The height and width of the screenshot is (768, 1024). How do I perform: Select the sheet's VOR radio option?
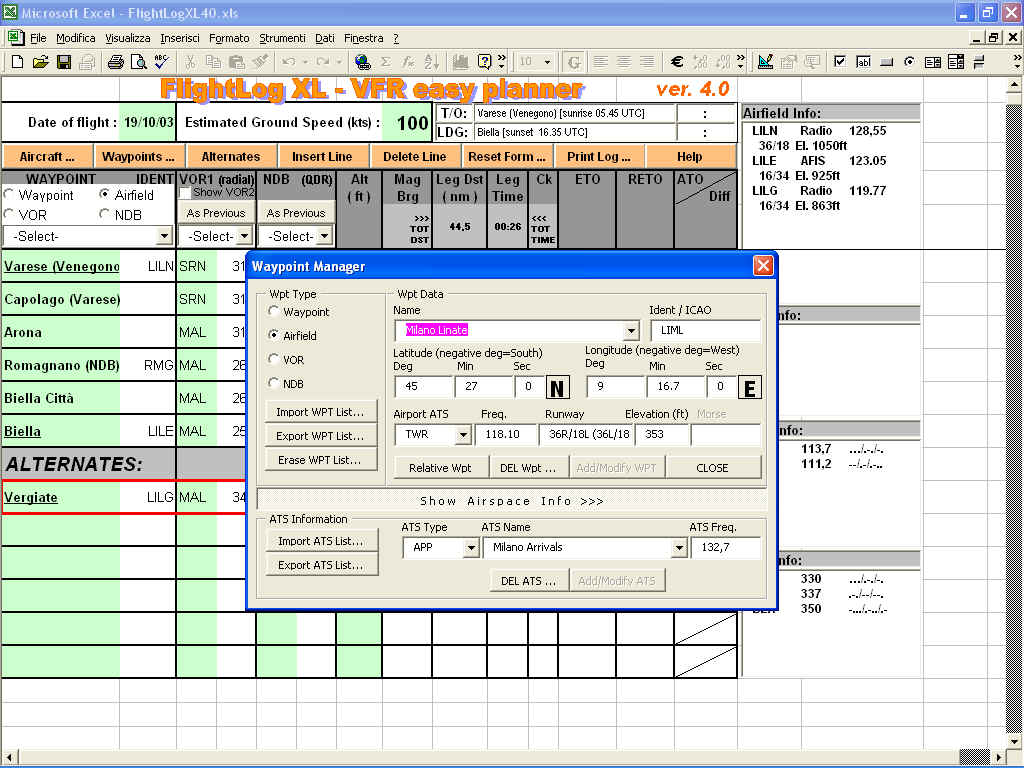(x=25, y=215)
